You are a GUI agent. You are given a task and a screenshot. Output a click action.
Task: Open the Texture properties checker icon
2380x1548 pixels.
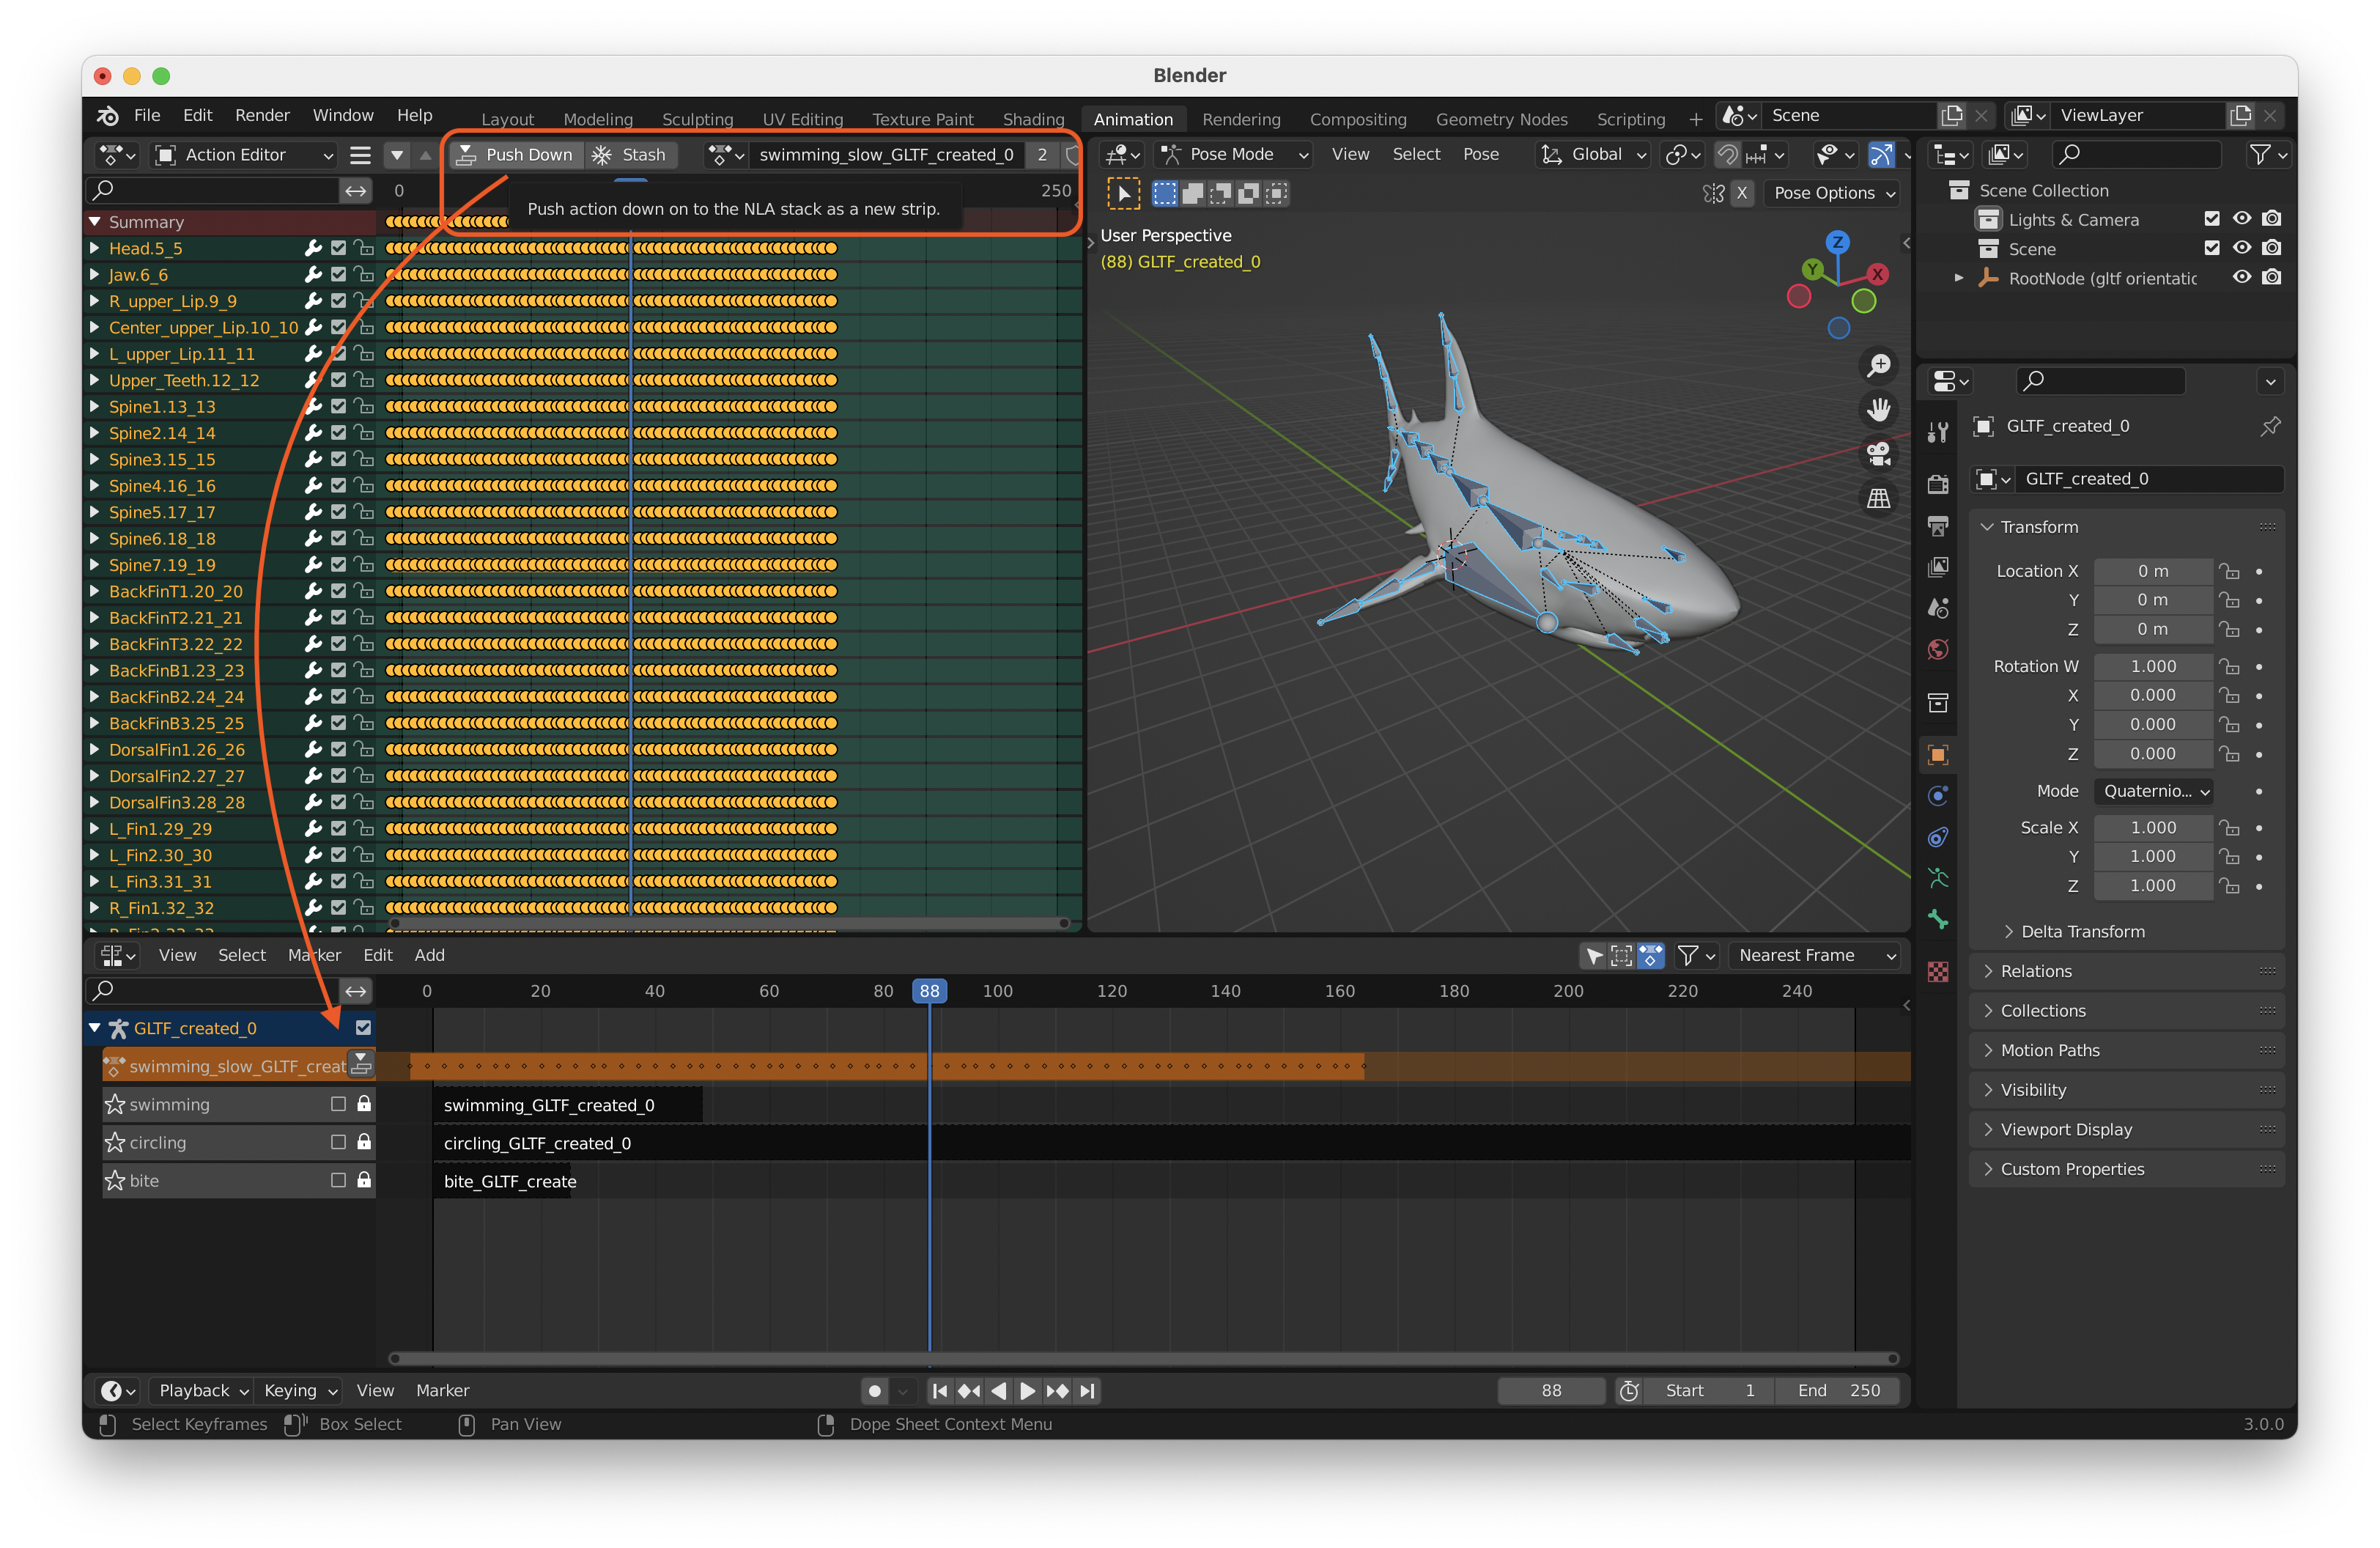(x=1938, y=972)
